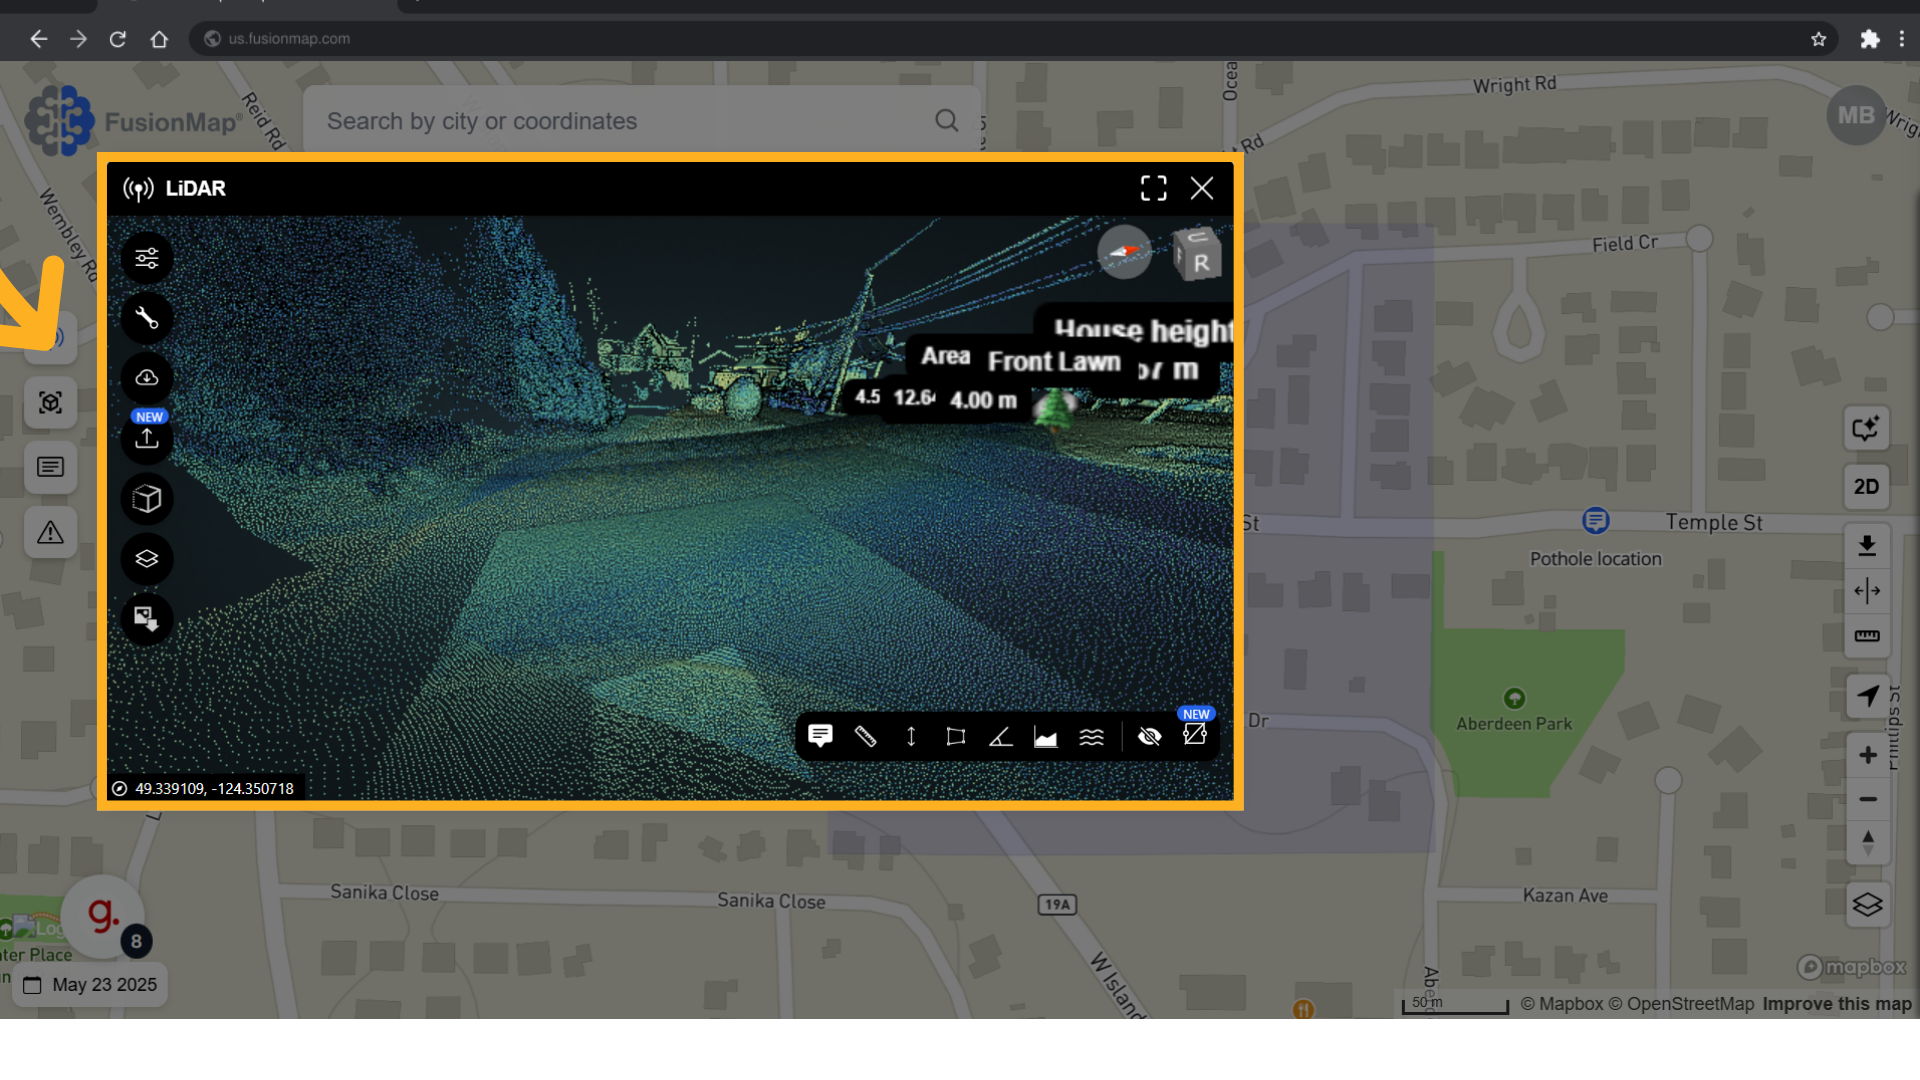1920x1080 pixels.
Task: Open the object detection scan icon in left sidebar
Action: pos(50,402)
